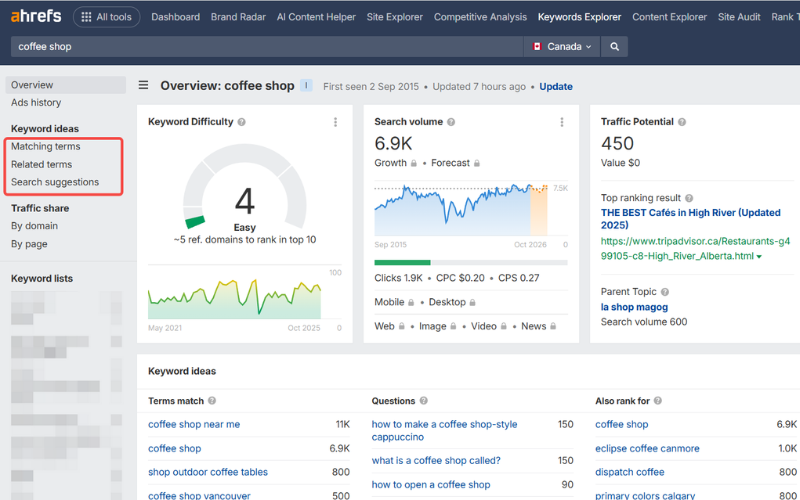Image resolution: width=800 pixels, height=500 pixels.
Task: Click the info badge beside overview title
Action: pyautogui.click(x=306, y=86)
